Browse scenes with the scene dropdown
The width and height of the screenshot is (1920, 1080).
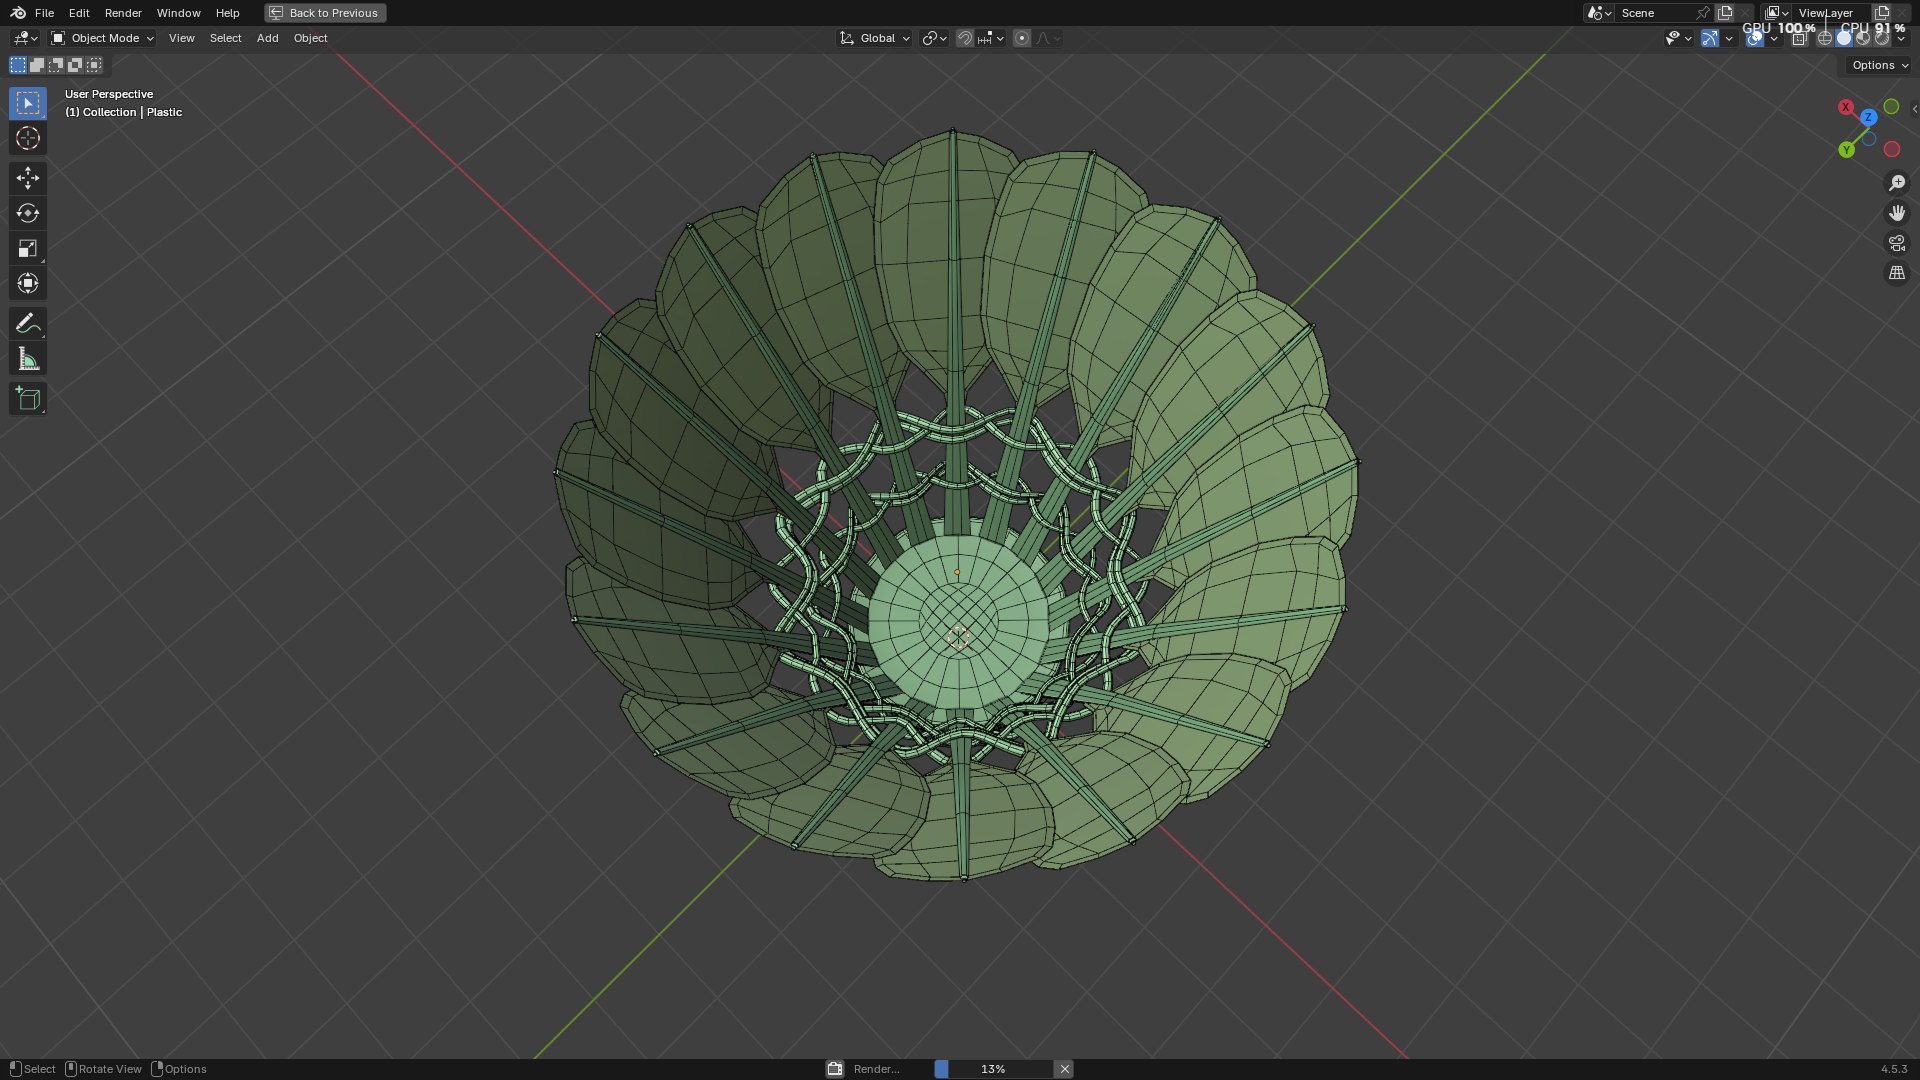(1599, 13)
